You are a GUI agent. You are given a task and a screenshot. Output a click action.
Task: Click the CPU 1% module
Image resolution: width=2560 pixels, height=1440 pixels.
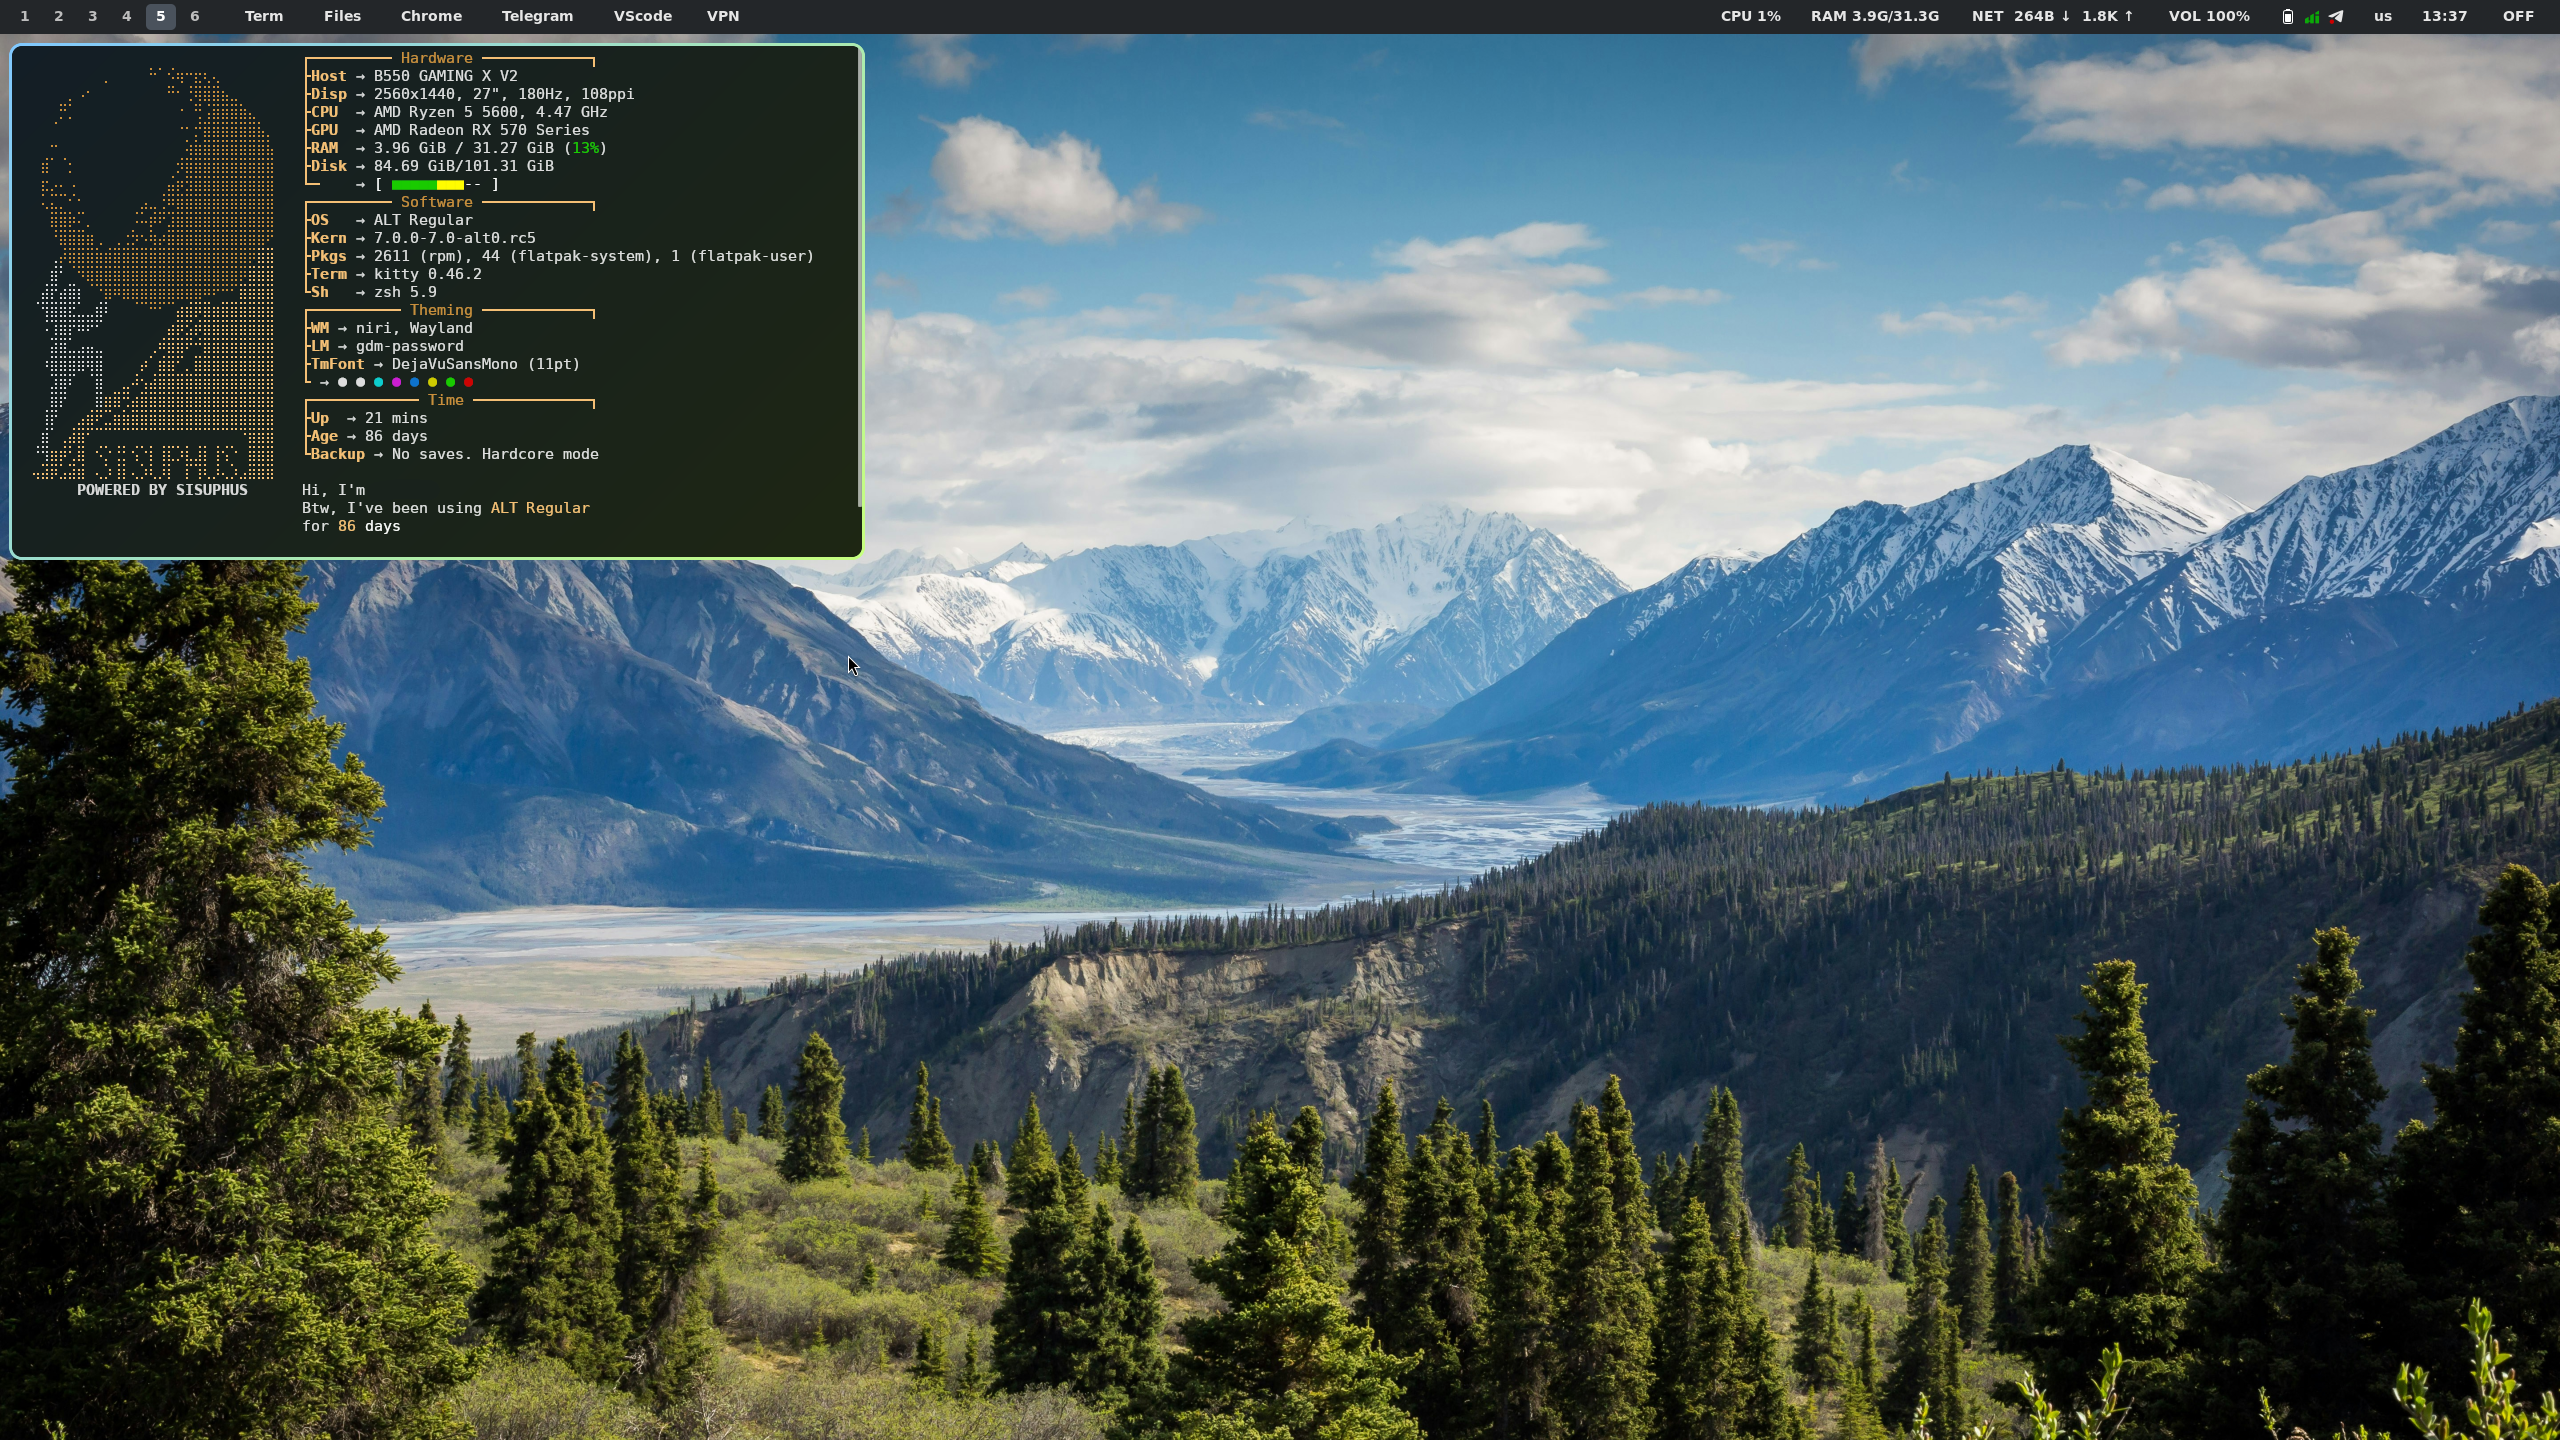1750,16
